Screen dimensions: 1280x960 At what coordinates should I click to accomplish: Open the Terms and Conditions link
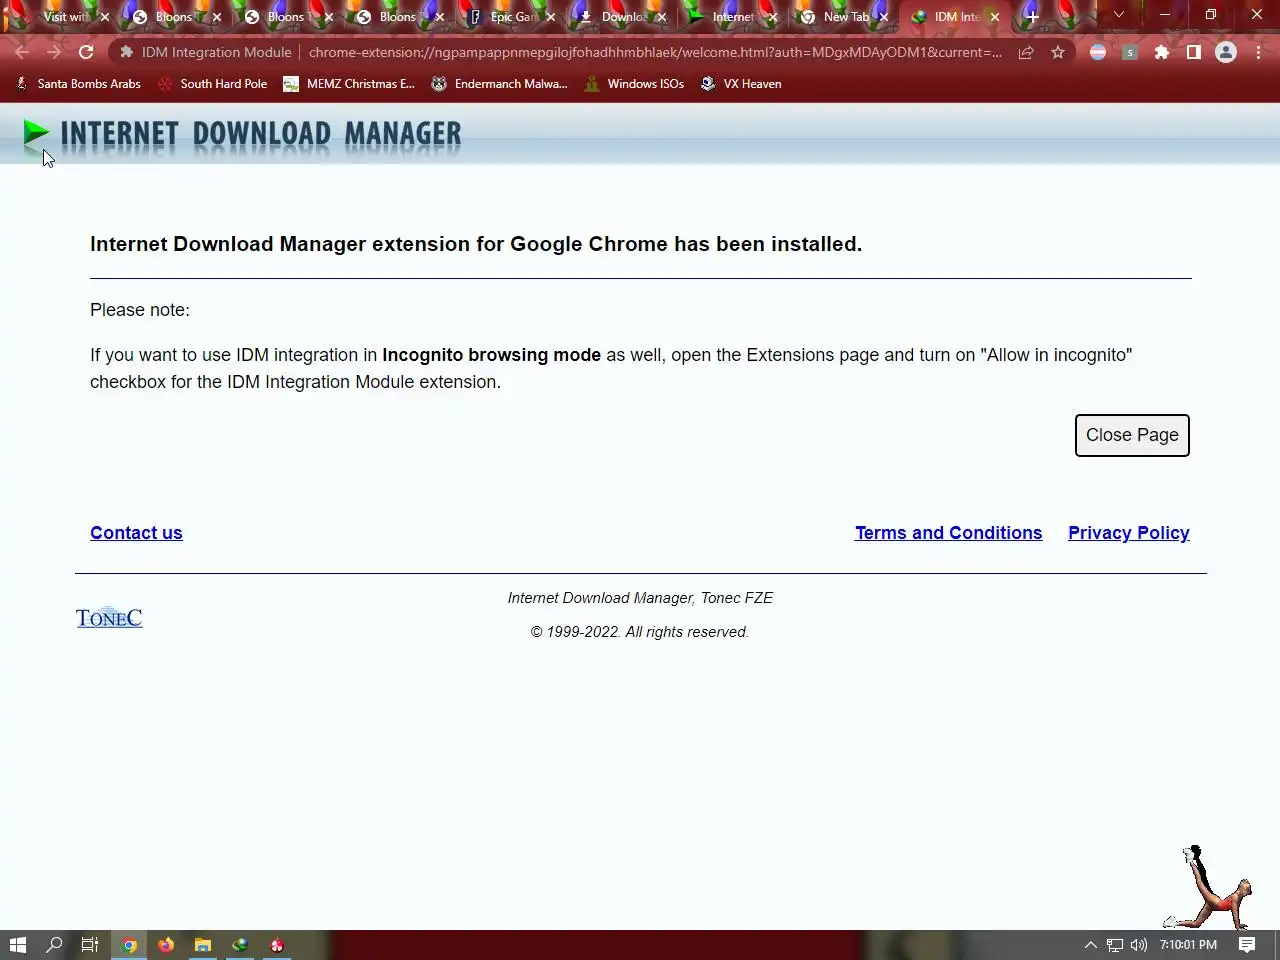click(x=948, y=533)
